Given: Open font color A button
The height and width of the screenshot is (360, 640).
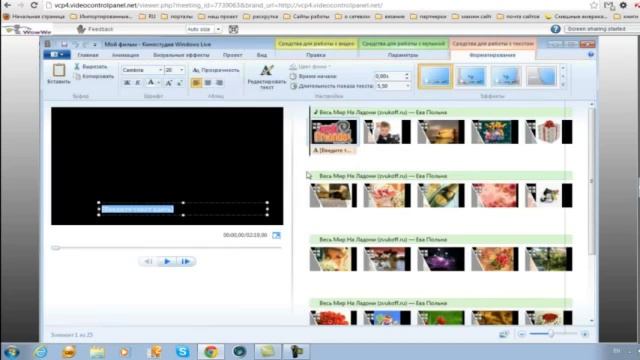Looking at the screenshot, I should tap(151, 83).
